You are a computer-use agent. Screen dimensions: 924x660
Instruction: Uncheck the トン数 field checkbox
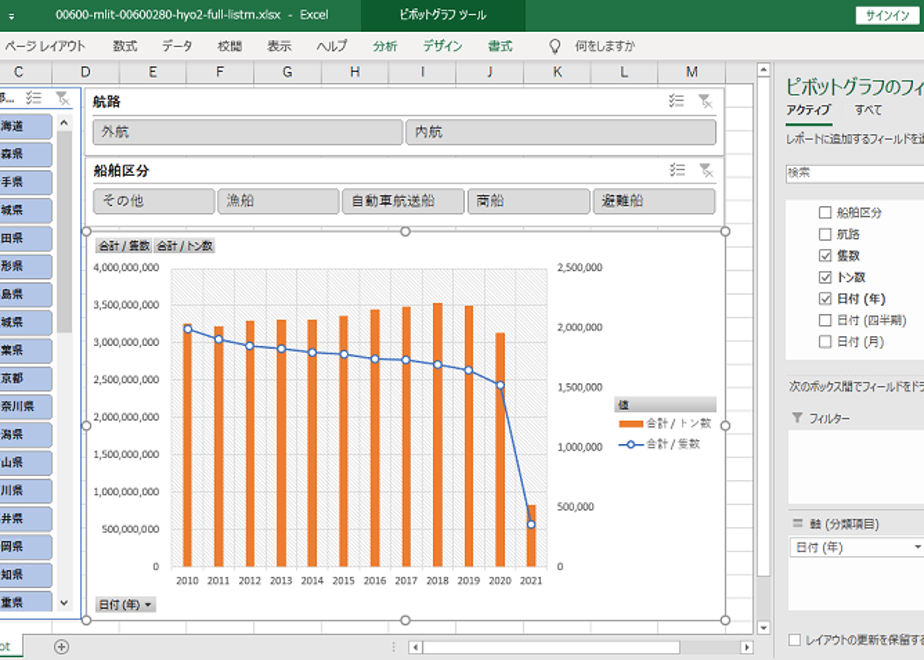825,277
